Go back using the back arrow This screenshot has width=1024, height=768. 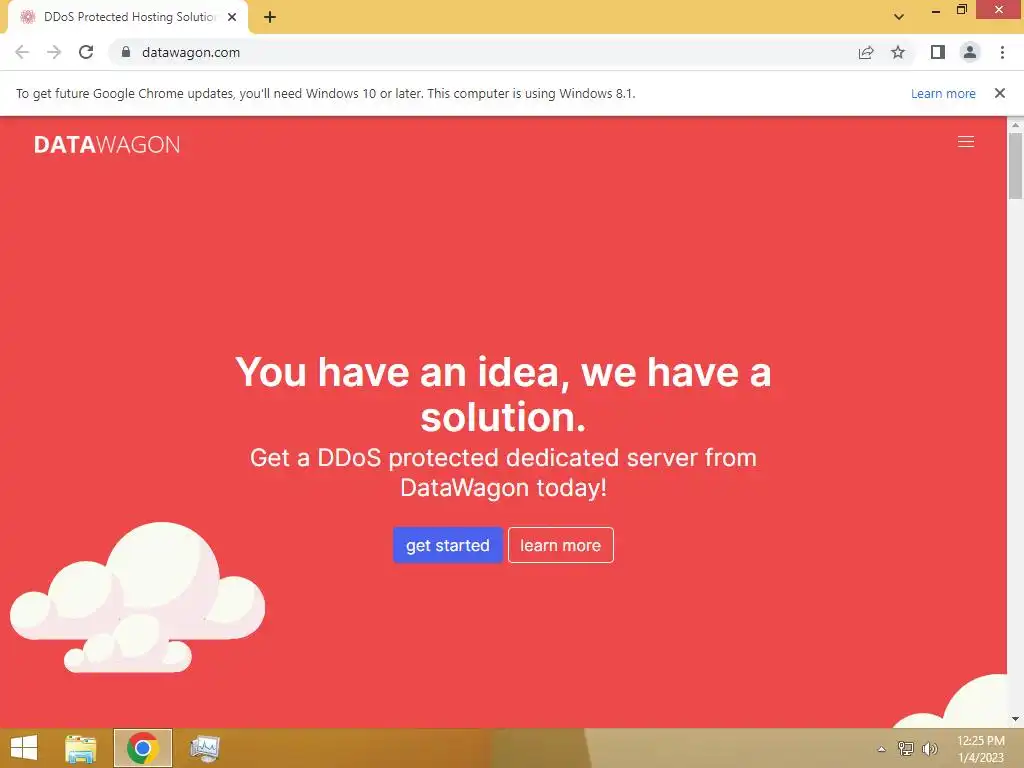pos(22,52)
